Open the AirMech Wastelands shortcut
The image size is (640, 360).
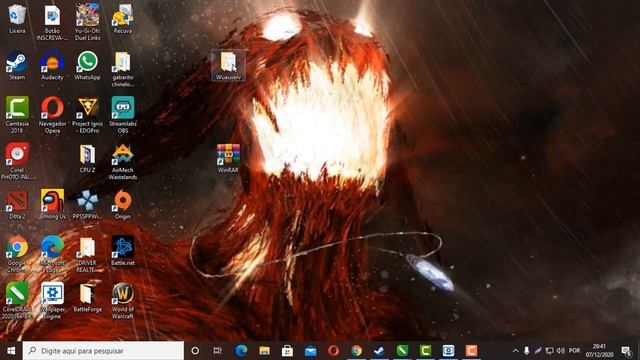pyautogui.click(x=123, y=162)
